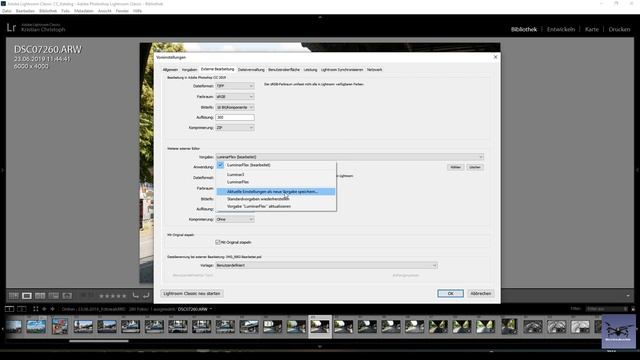Click the OK button
Screen dimensions: 640x360
[450, 293]
